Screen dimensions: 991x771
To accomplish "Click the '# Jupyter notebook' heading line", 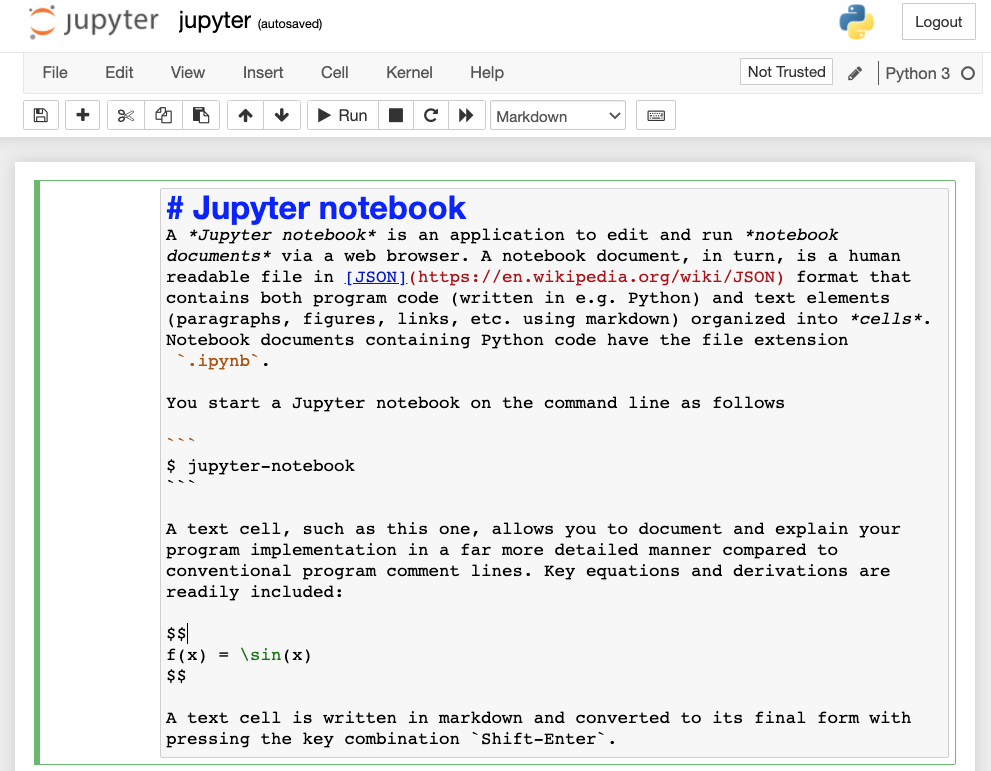I will point(316,208).
